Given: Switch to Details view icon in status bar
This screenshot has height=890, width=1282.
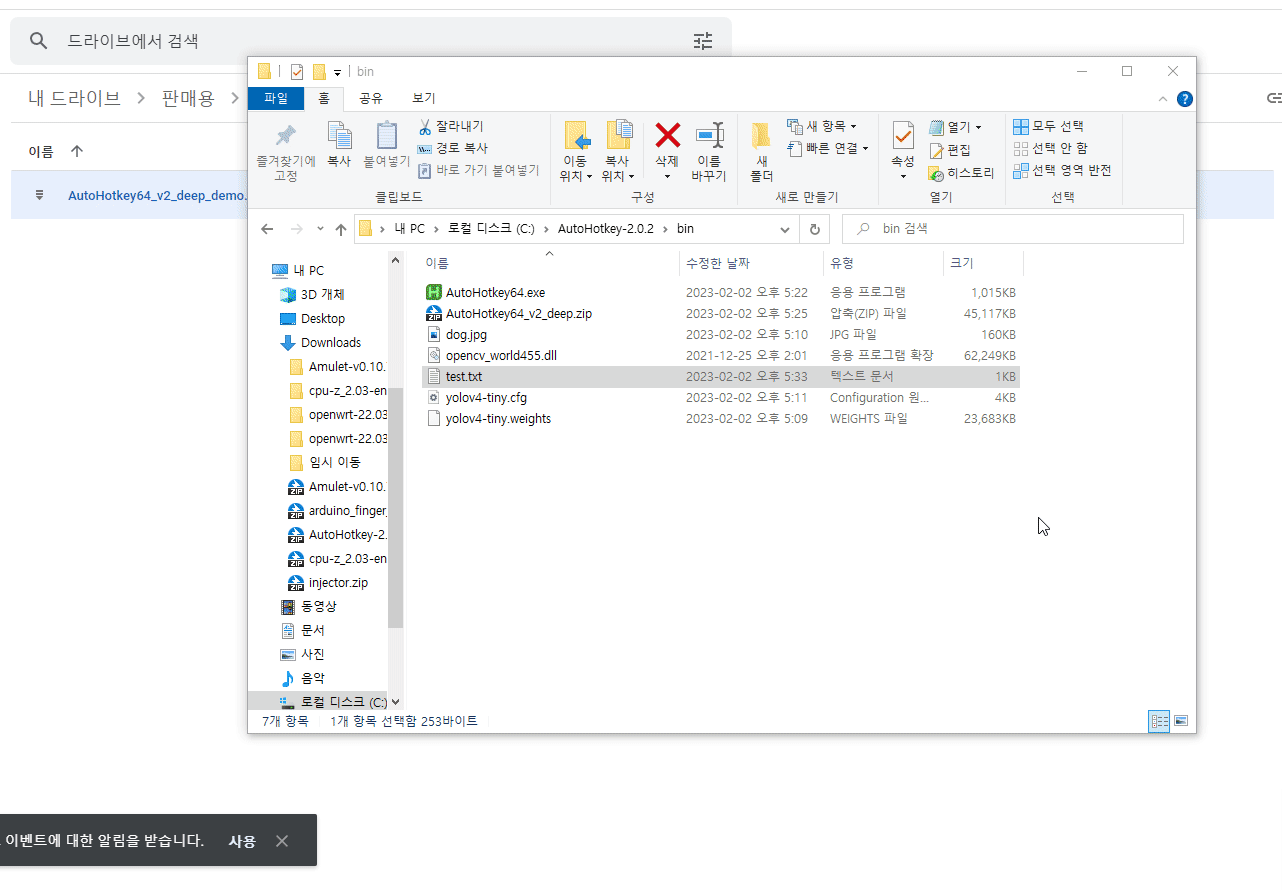Looking at the screenshot, I should click(x=1159, y=721).
